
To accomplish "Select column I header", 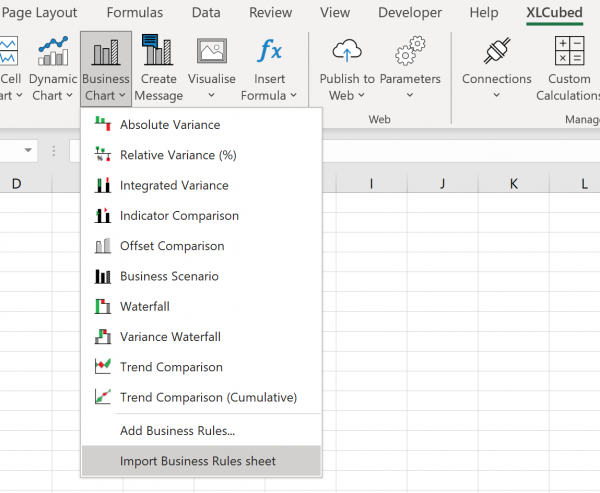I will [x=371, y=184].
